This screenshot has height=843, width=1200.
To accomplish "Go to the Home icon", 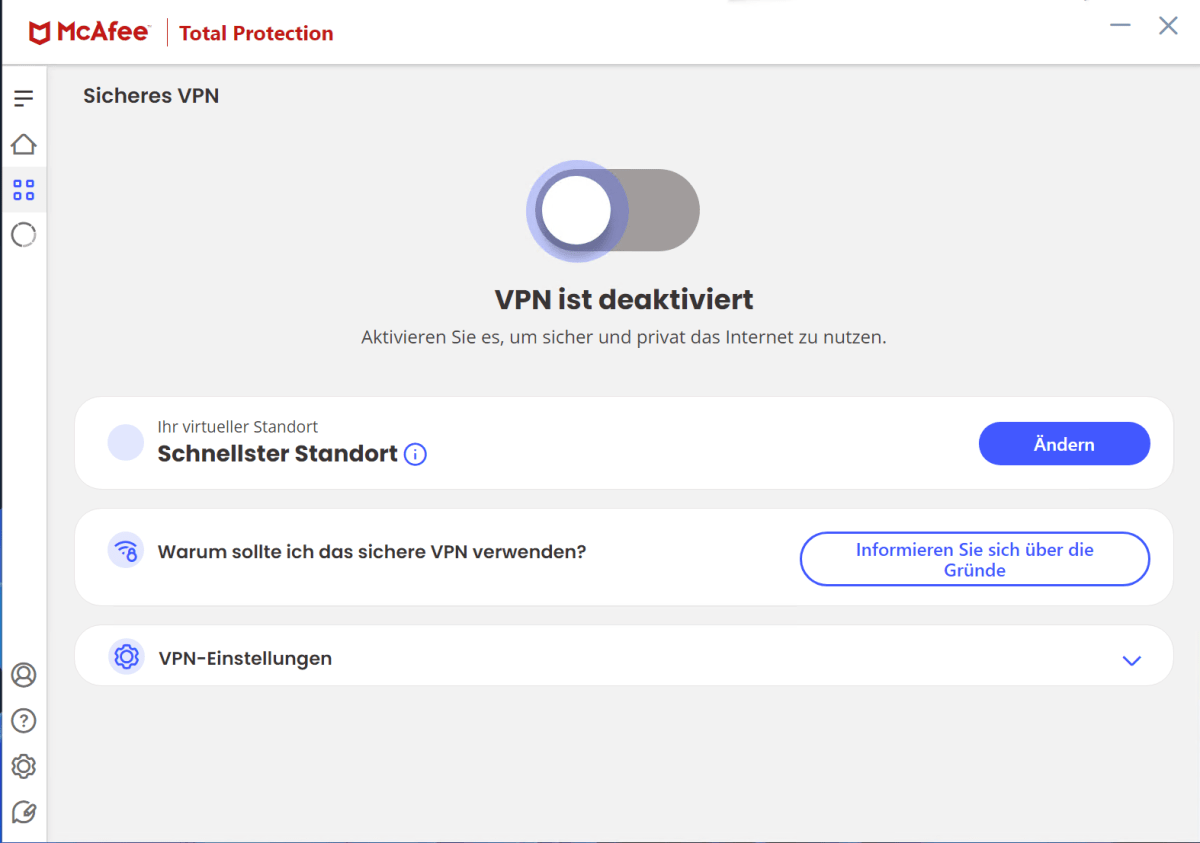I will (23, 144).
